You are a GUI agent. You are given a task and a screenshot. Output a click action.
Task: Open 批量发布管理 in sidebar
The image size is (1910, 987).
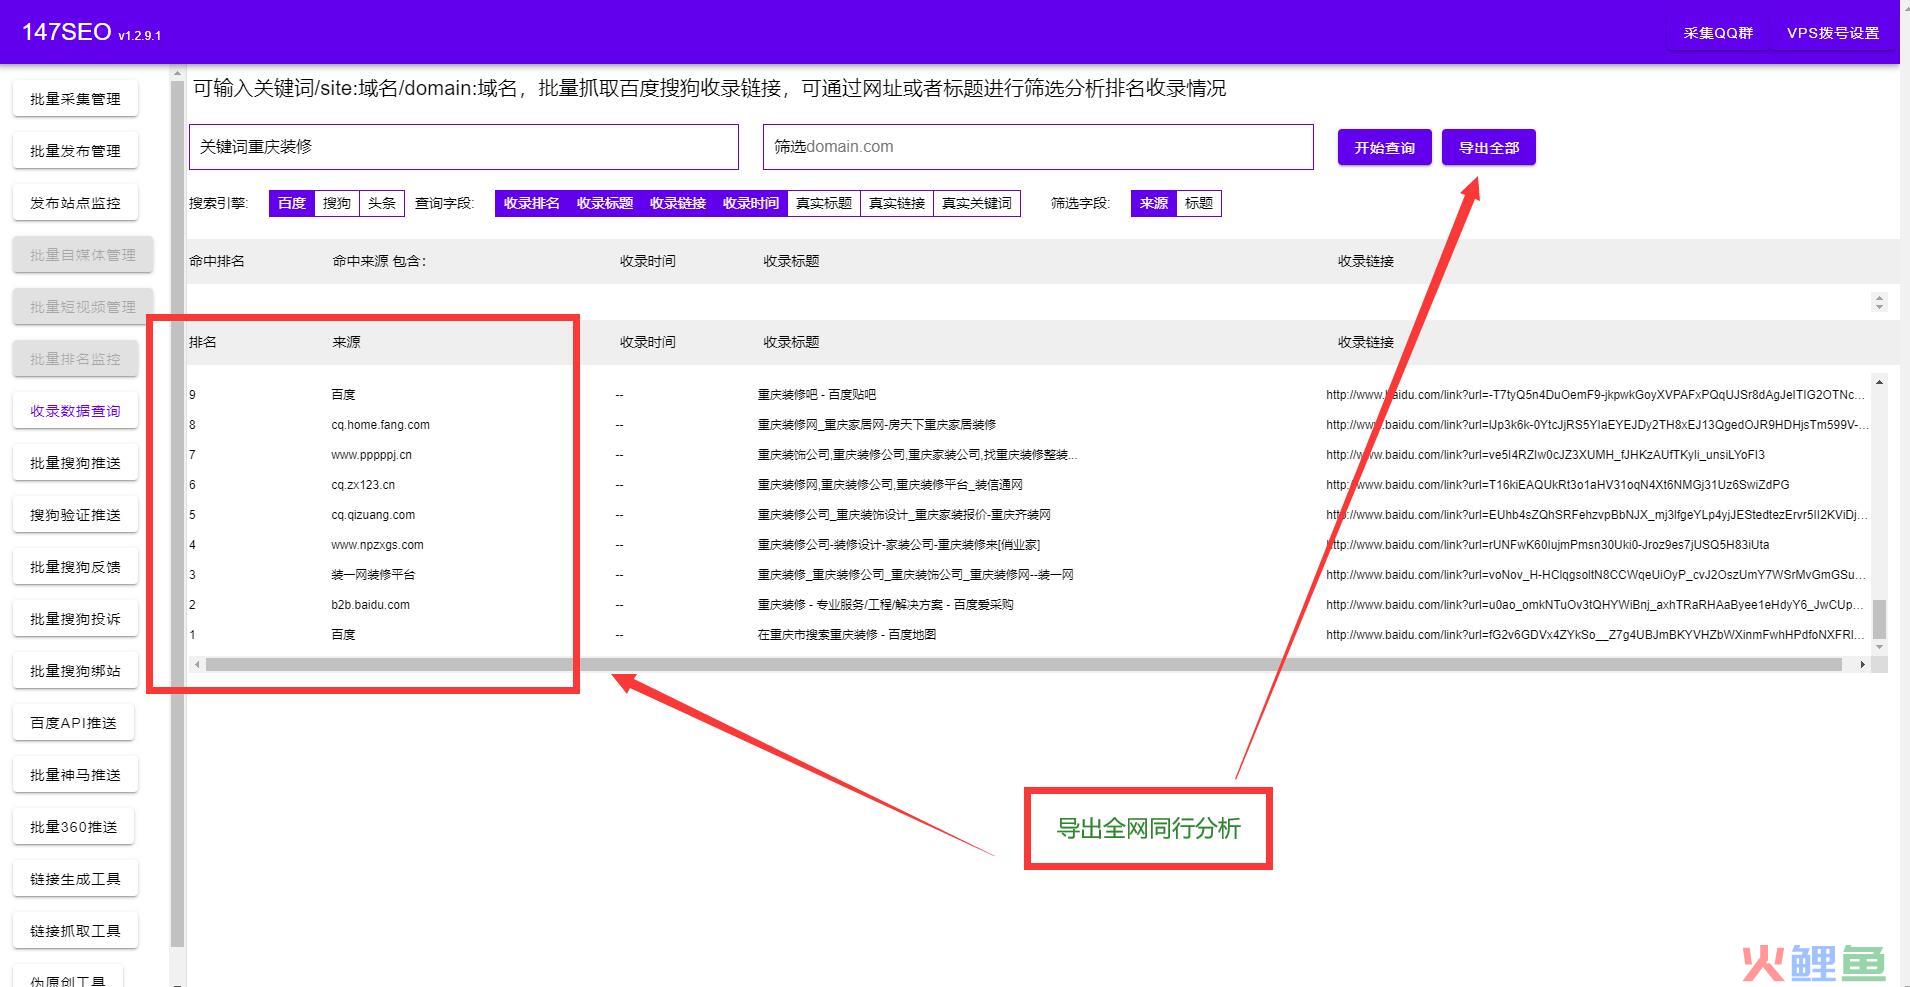(75, 151)
